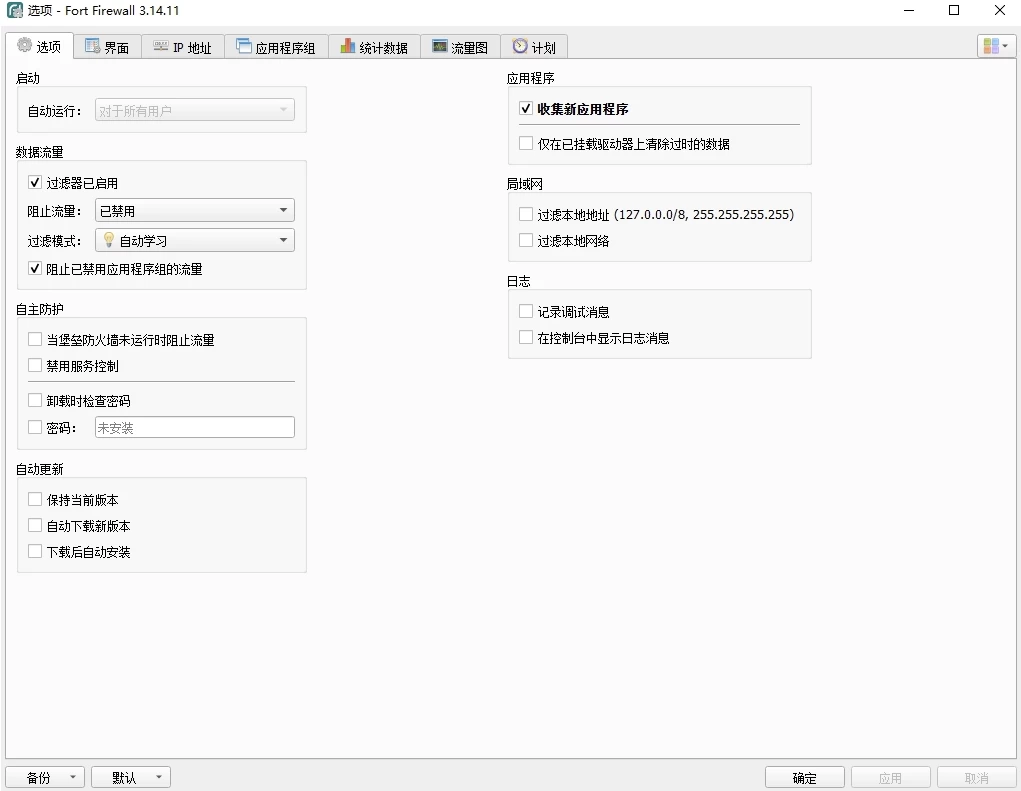Click the 应用程序组 tab icon
This screenshot has height=791, width=1021.
(243, 46)
